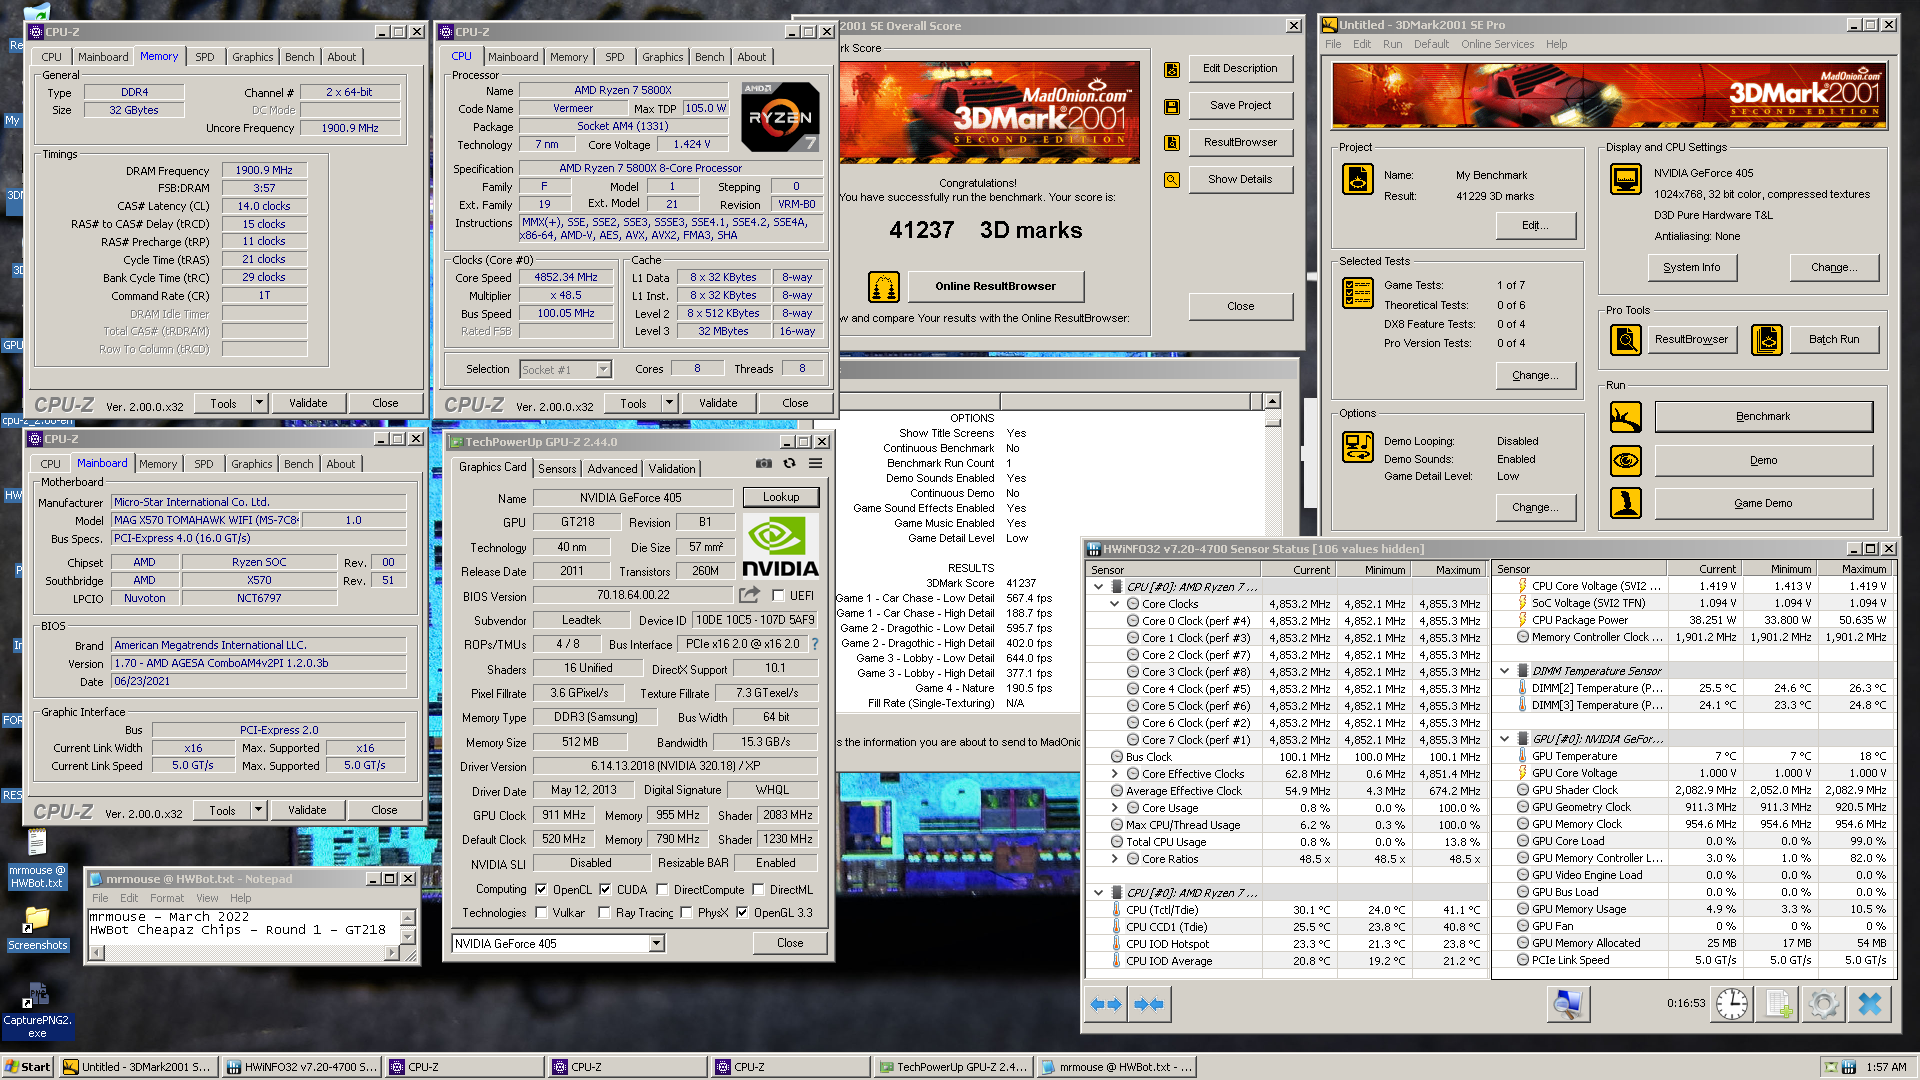Open the NVIDIA GeForce 405 GPU selector dropdown

pyautogui.click(x=656, y=943)
